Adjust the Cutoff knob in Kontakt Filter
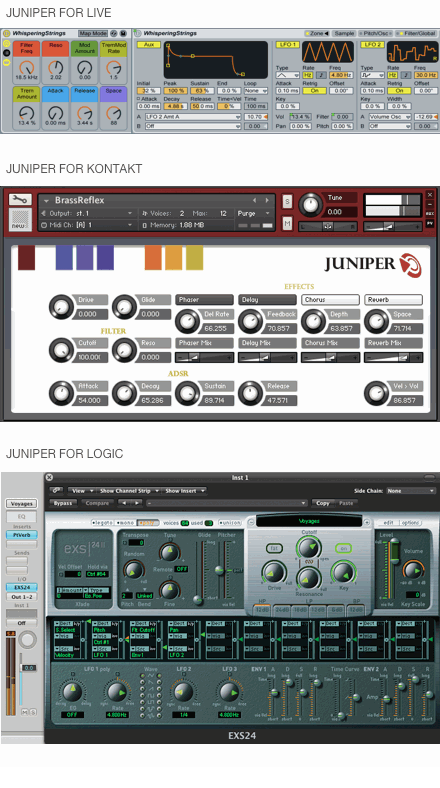 [x=61, y=350]
